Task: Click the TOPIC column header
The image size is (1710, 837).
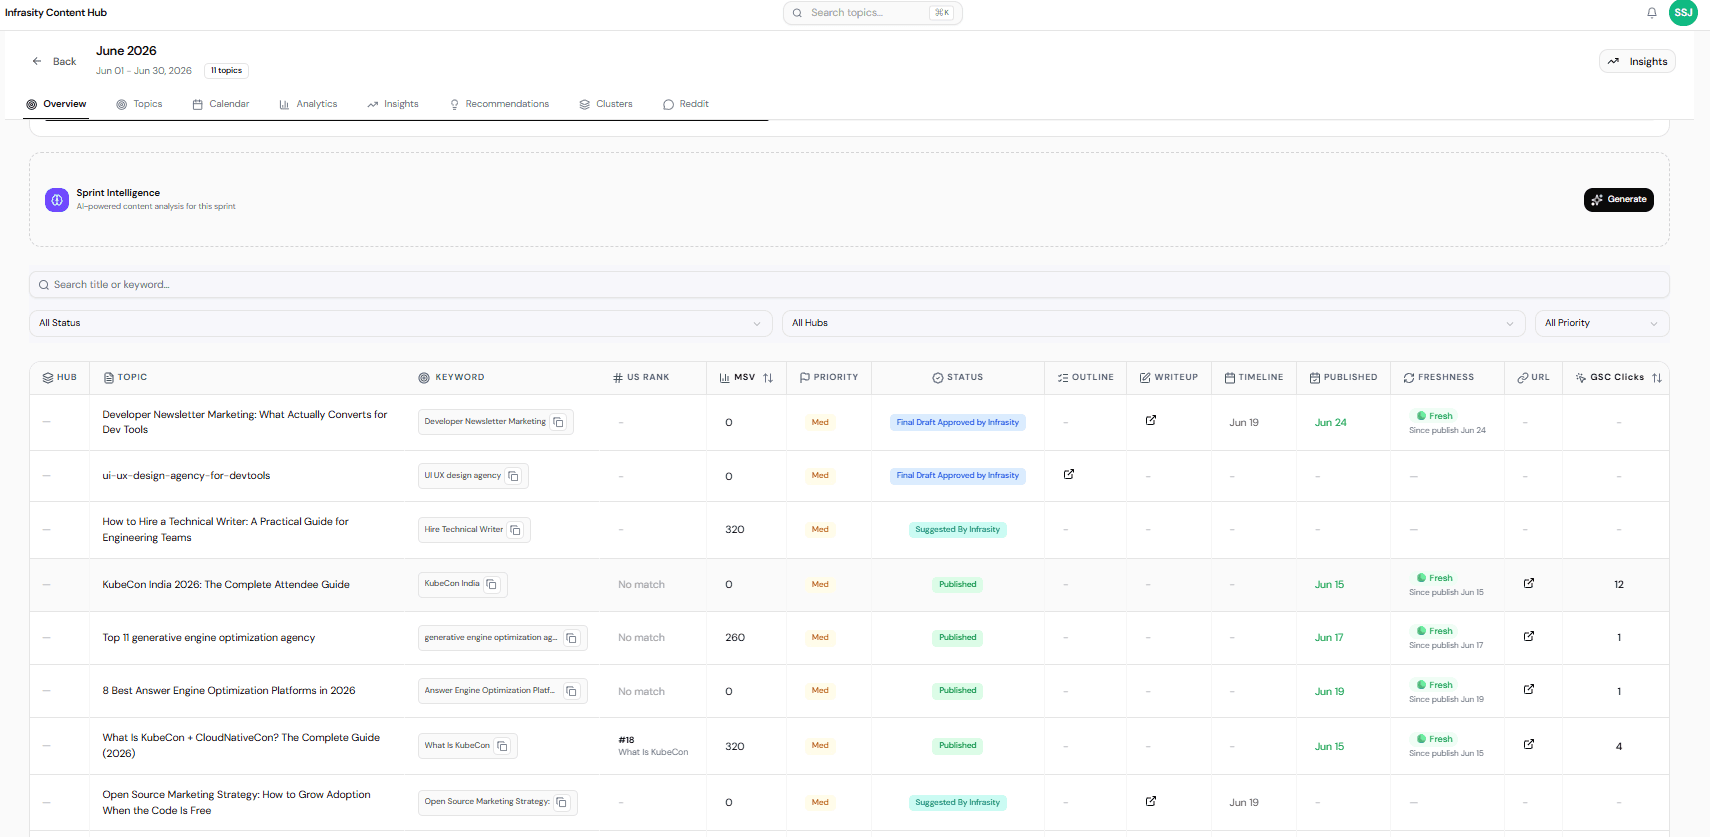Action: (x=125, y=378)
